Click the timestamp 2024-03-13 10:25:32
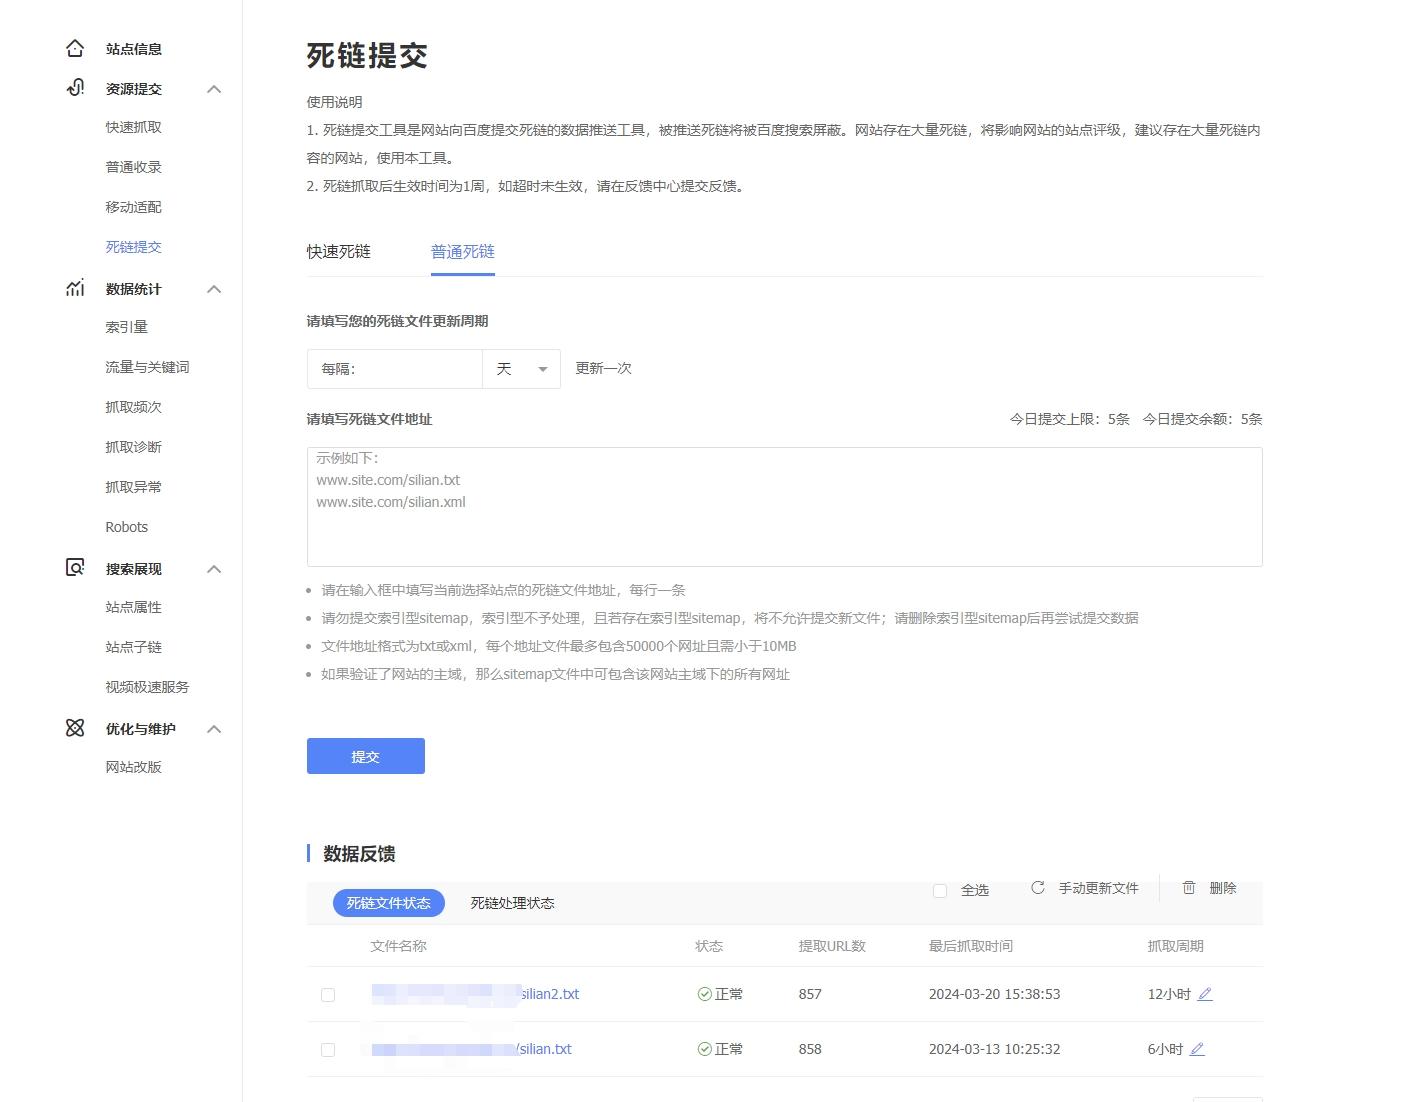The height and width of the screenshot is (1102, 1417). pos(994,1049)
